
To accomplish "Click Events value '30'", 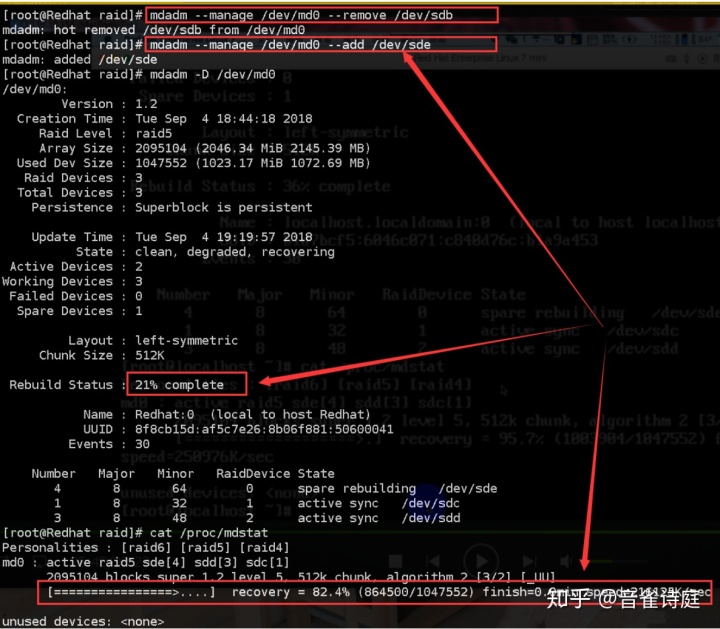I will pos(142,444).
